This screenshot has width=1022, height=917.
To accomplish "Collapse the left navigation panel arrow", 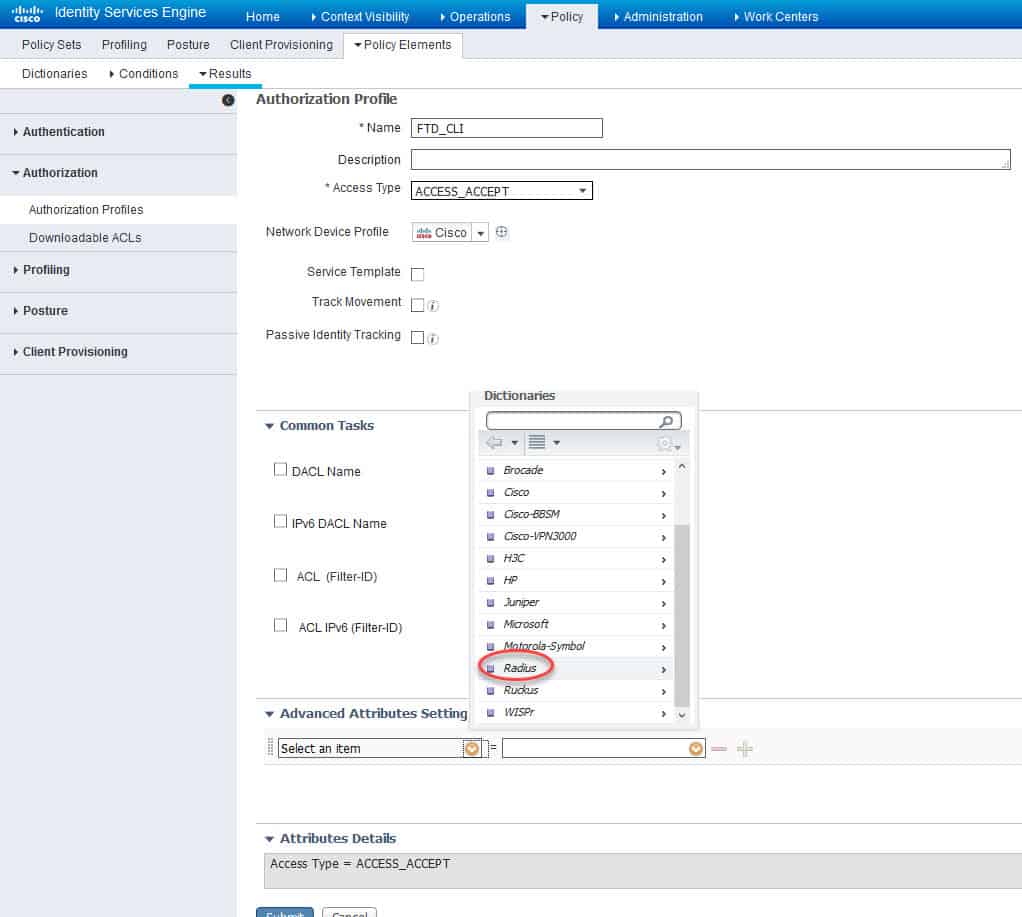I will coord(228,100).
